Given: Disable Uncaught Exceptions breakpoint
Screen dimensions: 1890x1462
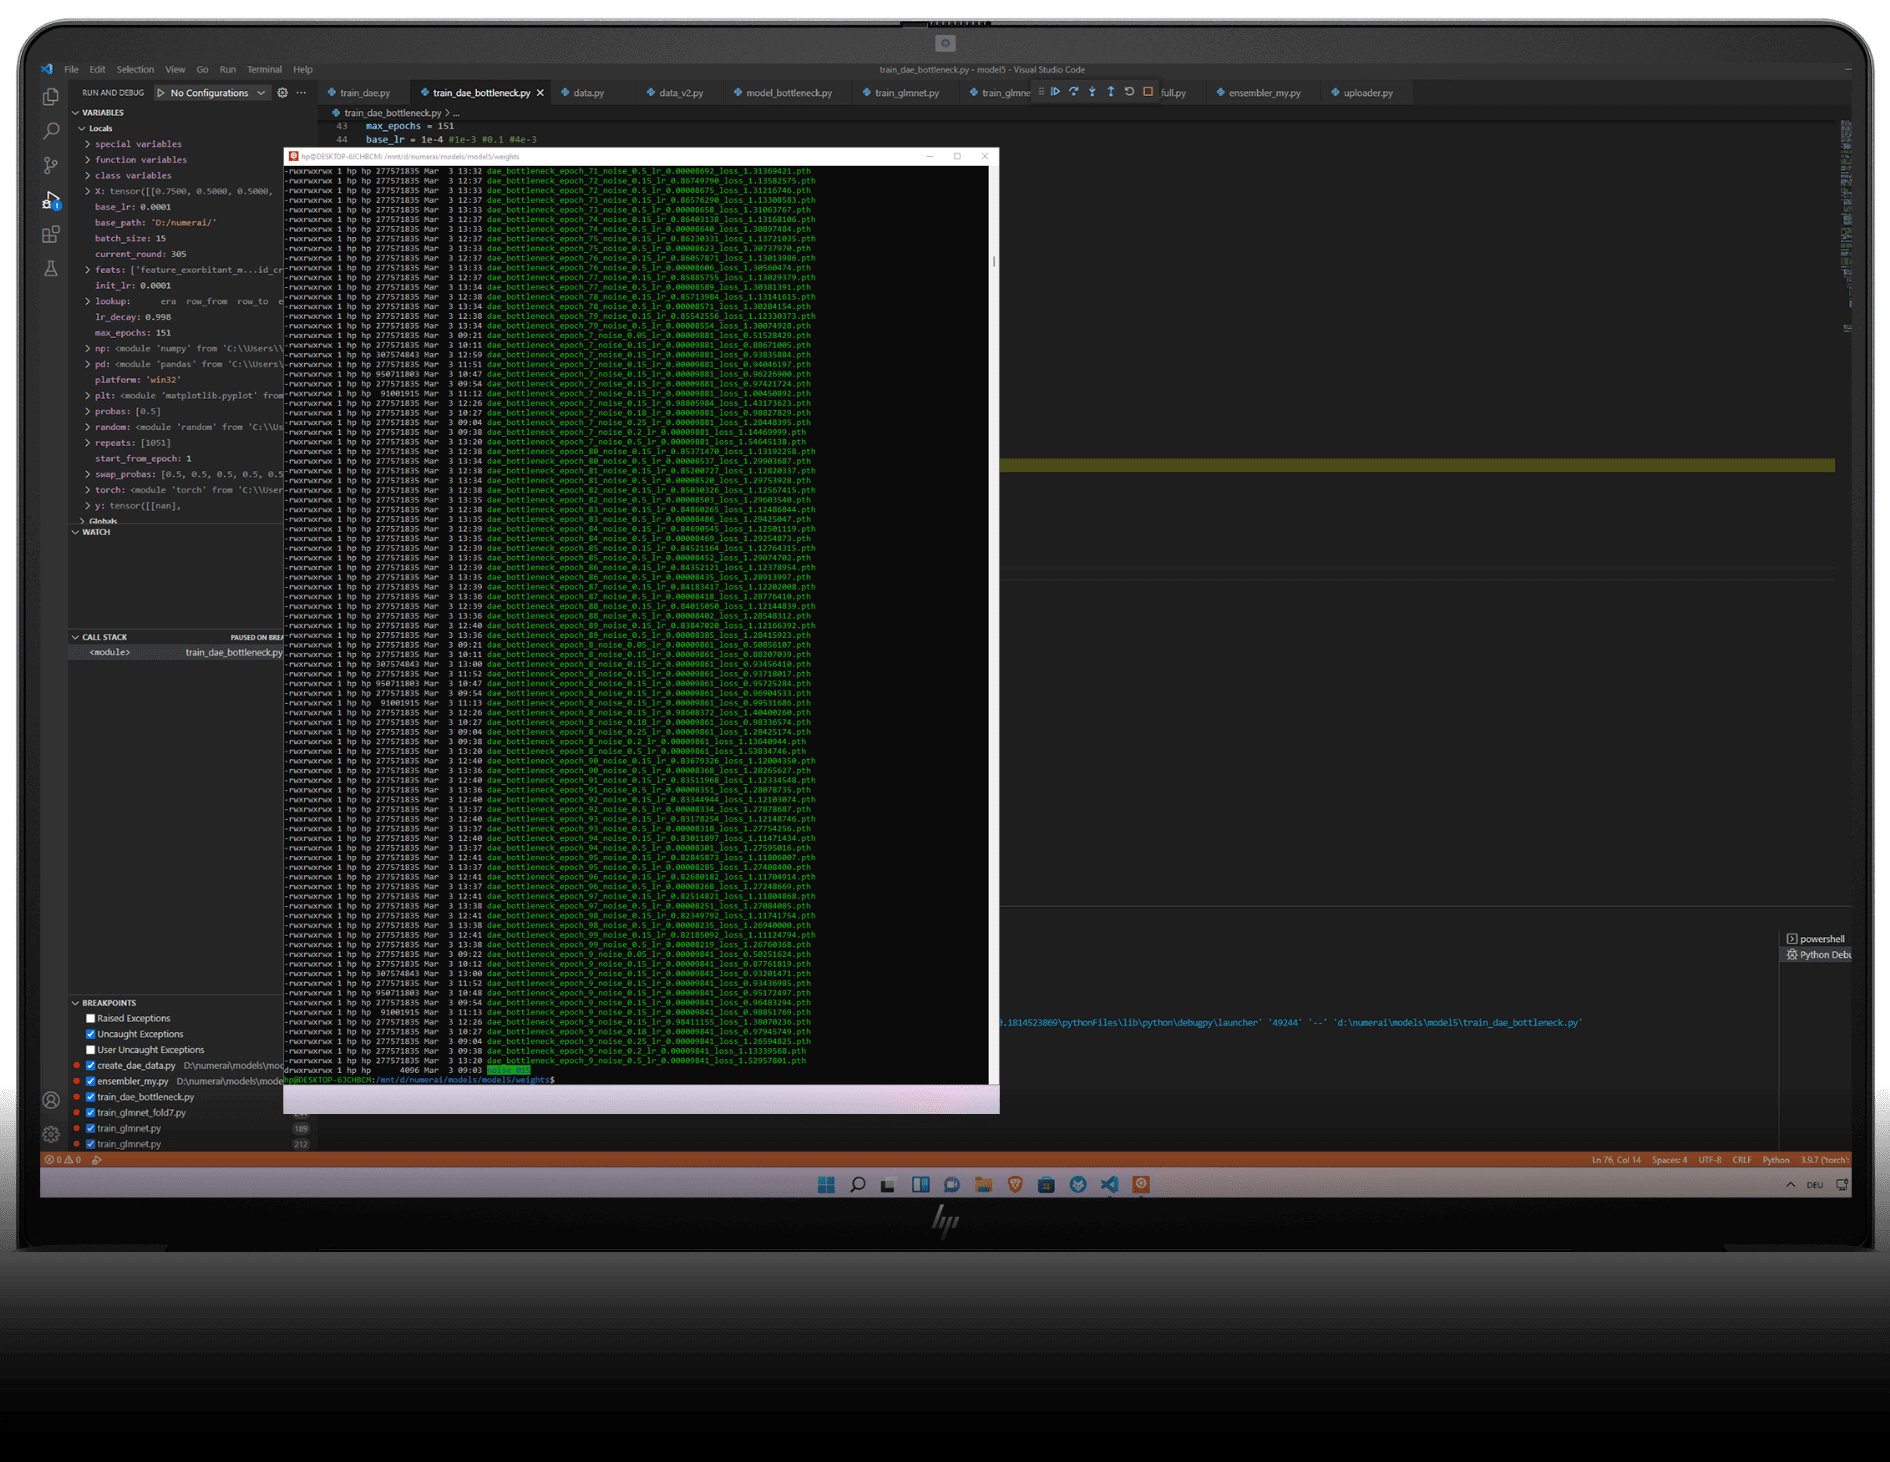Looking at the screenshot, I should coord(91,1034).
